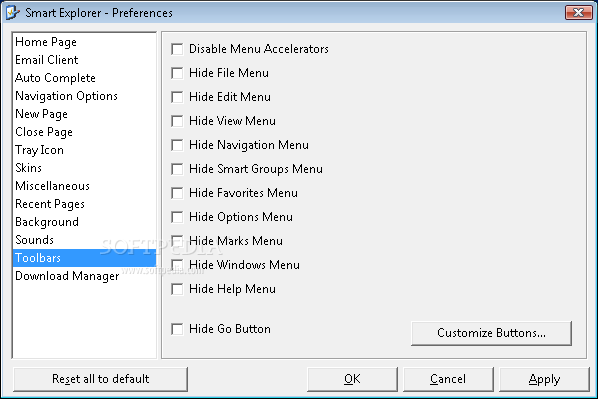This screenshot has height=399, width=598.
Task: Open Customize Buttons dialog
Action: [491, 333]
